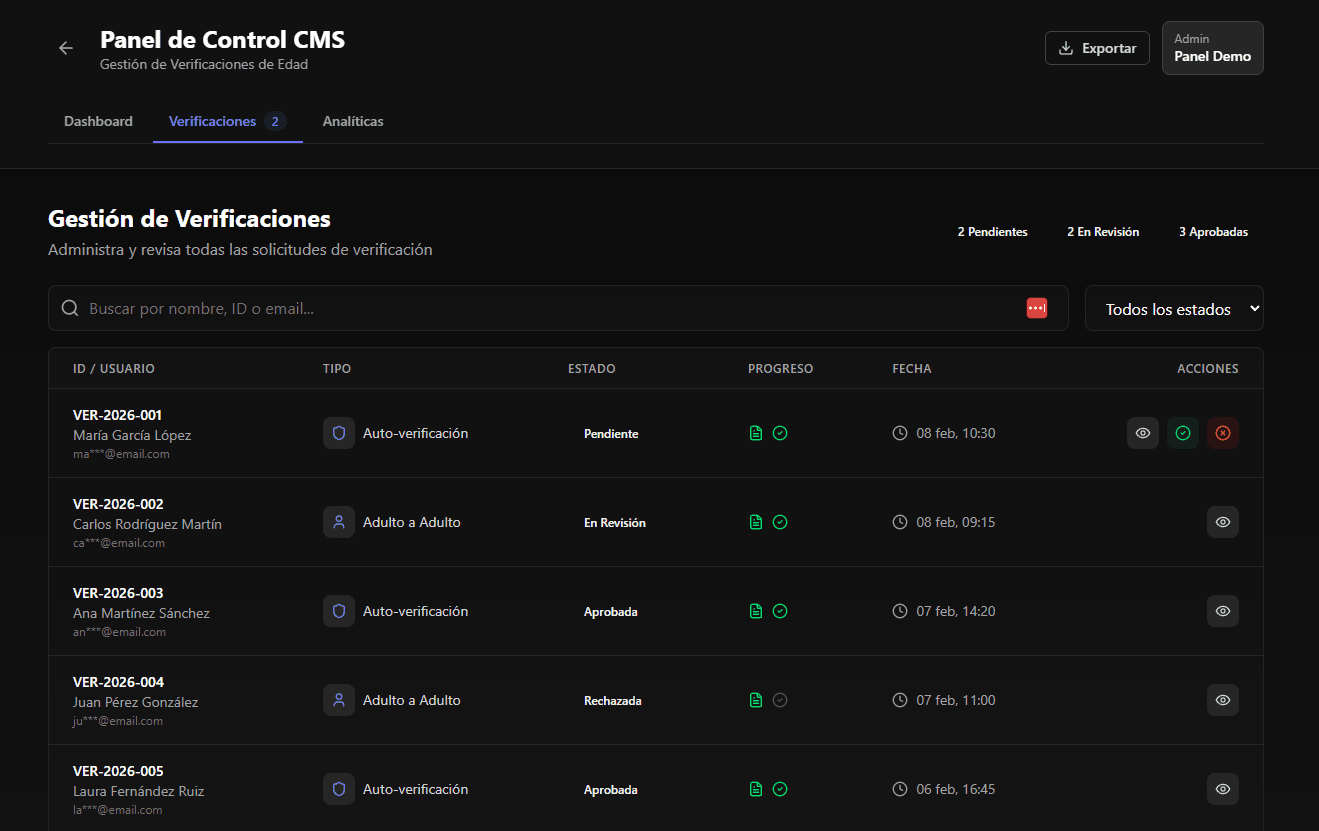Viewport: 1319px width, 831px height.
Task: Click the check-circle progress icon for VER-2026-003
Action: (x=780, y=611)
